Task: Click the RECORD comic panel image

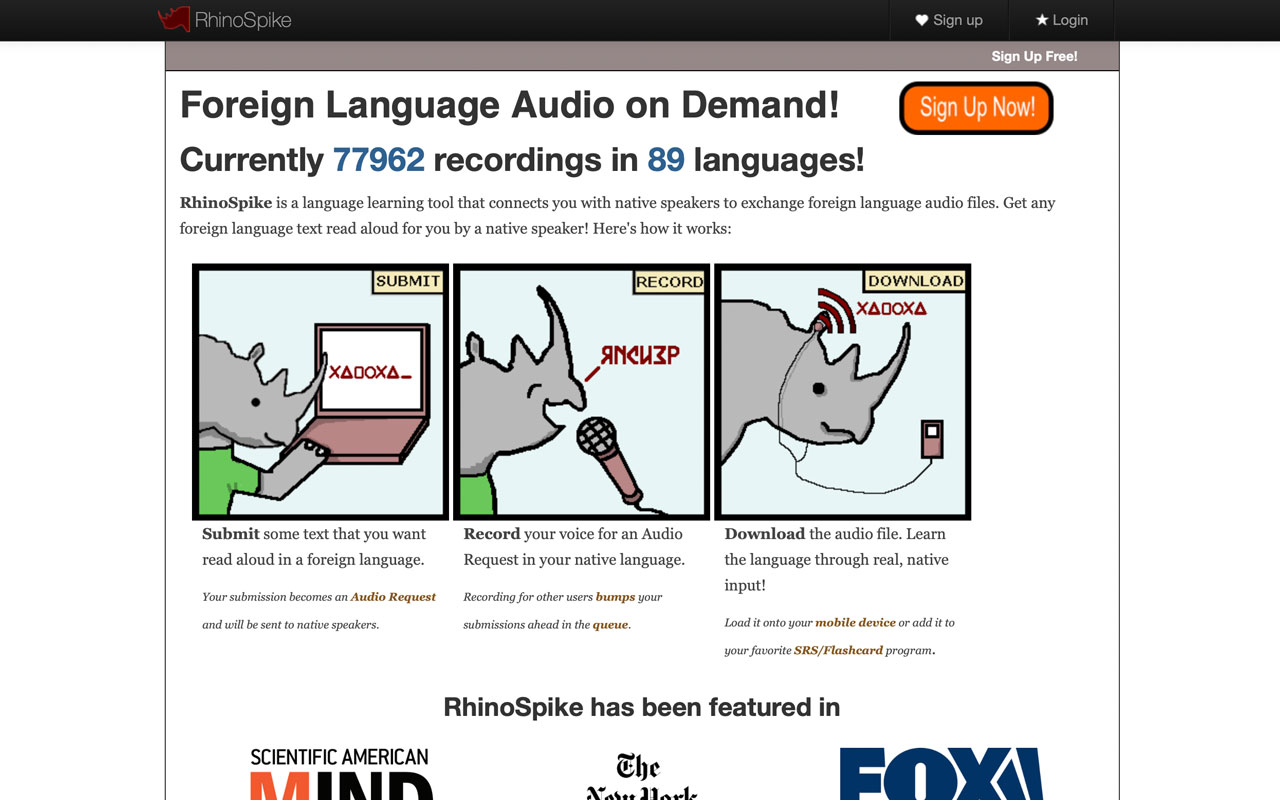Action: pos(581,391)
